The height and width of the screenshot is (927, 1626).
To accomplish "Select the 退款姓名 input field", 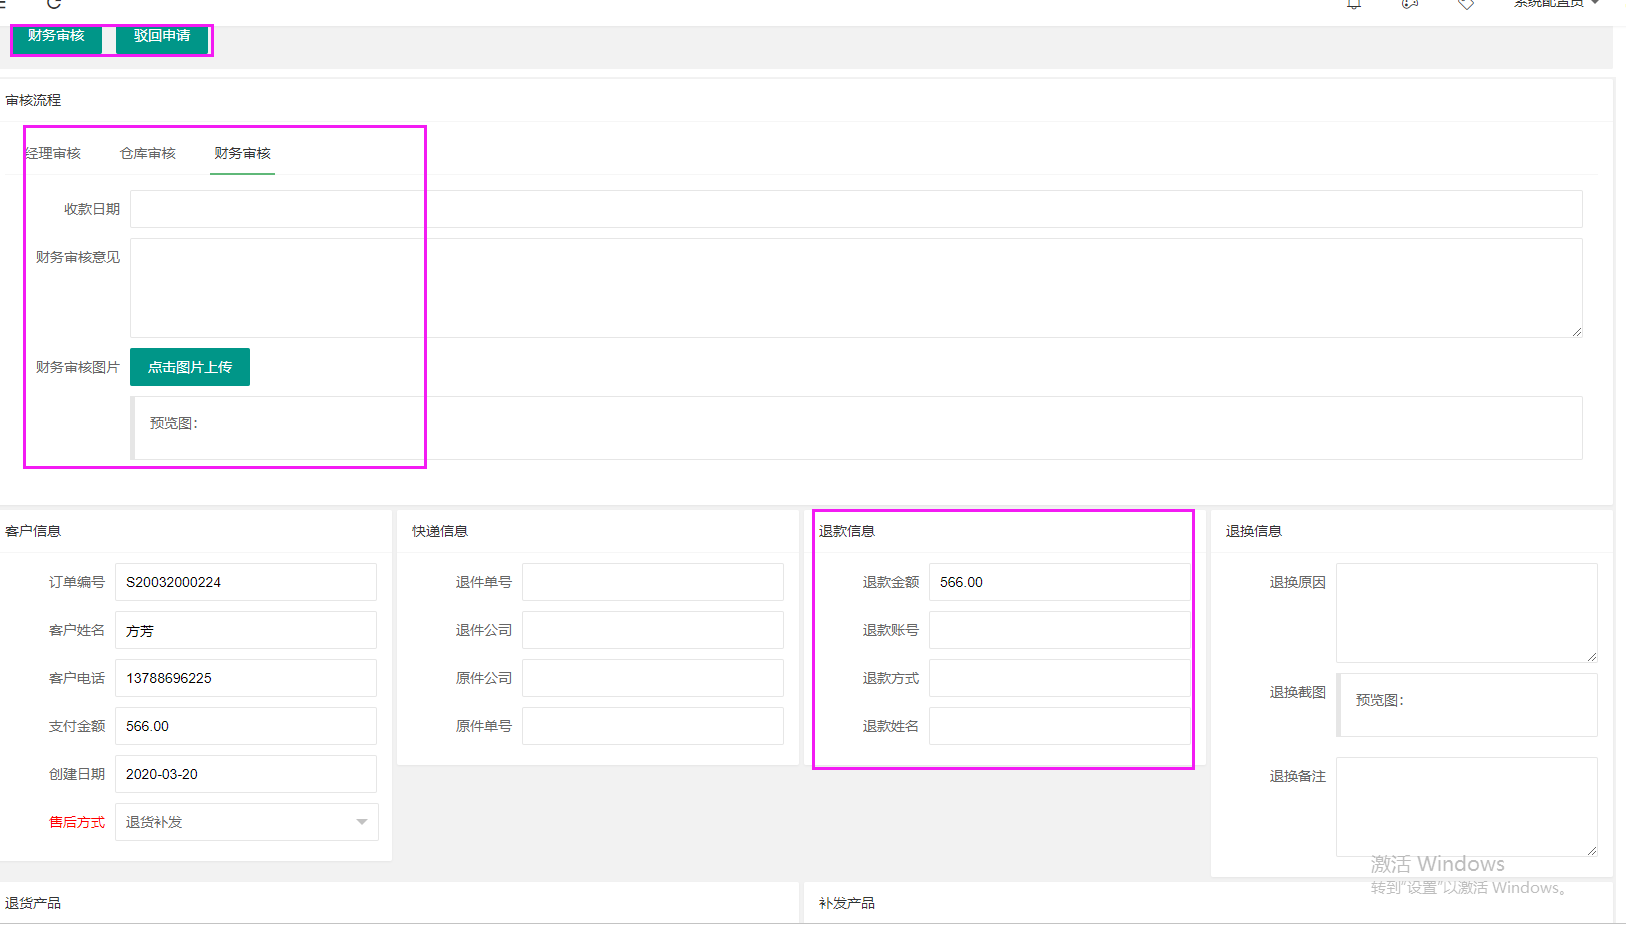I will click(1060, 726).
